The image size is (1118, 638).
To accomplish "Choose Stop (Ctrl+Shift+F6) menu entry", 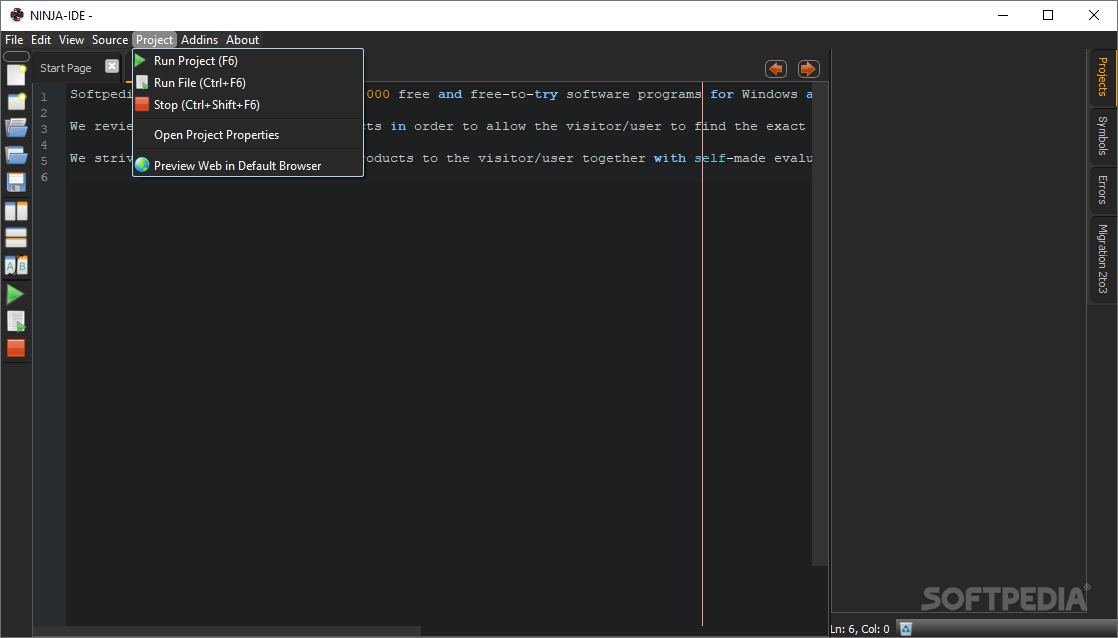I will [x=248, y=105].
